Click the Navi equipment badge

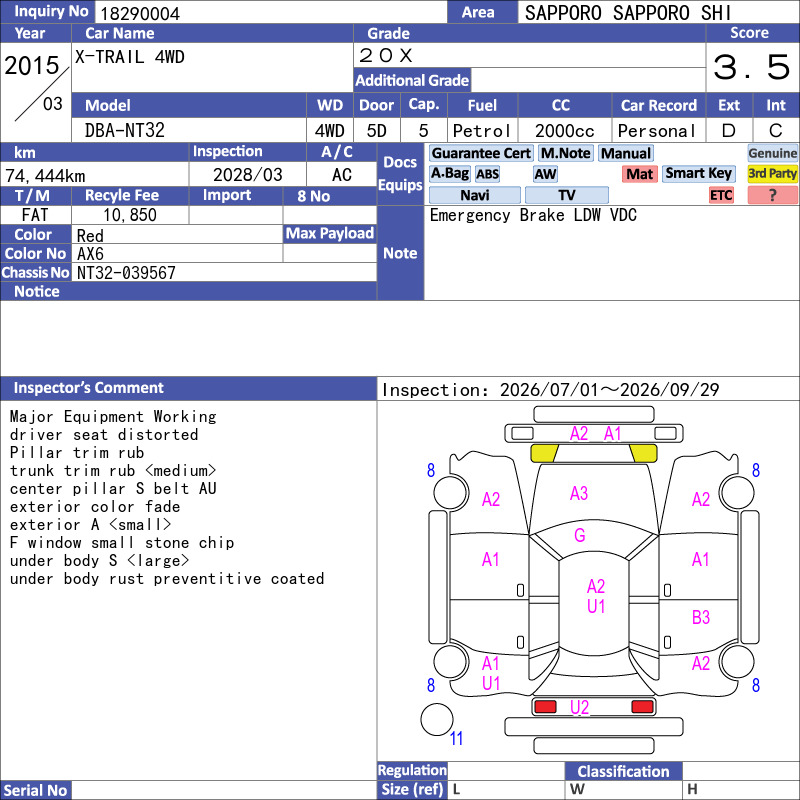pyautogui.click(x=474, y=195)
